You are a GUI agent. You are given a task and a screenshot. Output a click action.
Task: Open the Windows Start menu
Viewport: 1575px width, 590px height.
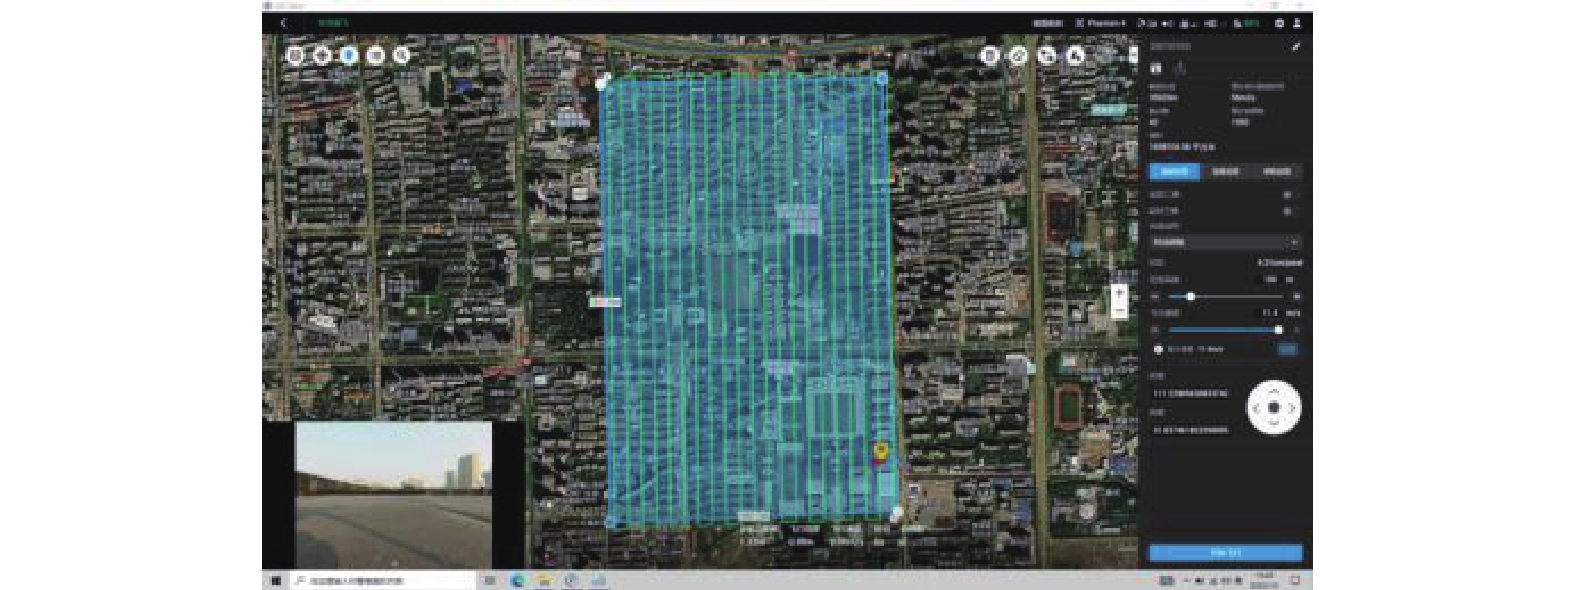(x=276, y=580)
